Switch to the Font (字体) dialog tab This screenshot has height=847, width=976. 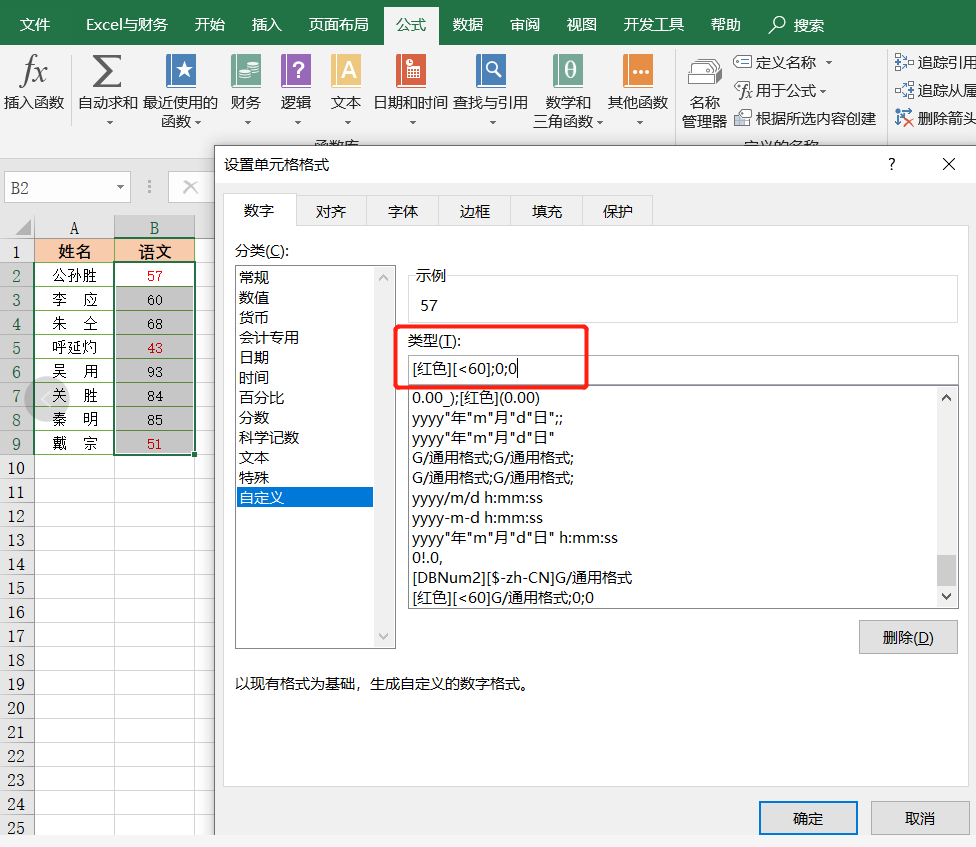(x=403, y=212)
